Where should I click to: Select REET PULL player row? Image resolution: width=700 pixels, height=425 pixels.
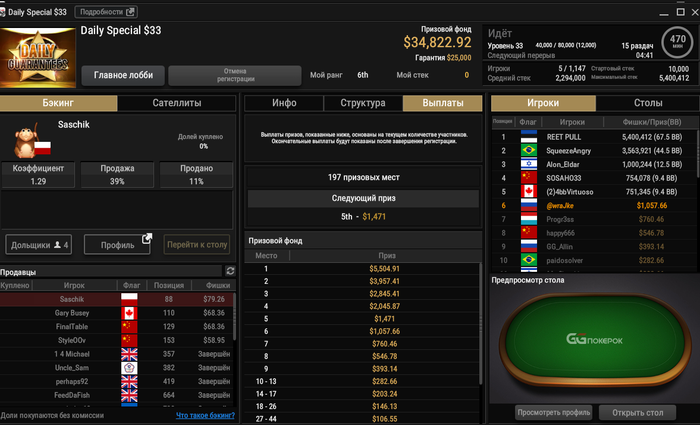pyautogui.click(x=594, y=137)
